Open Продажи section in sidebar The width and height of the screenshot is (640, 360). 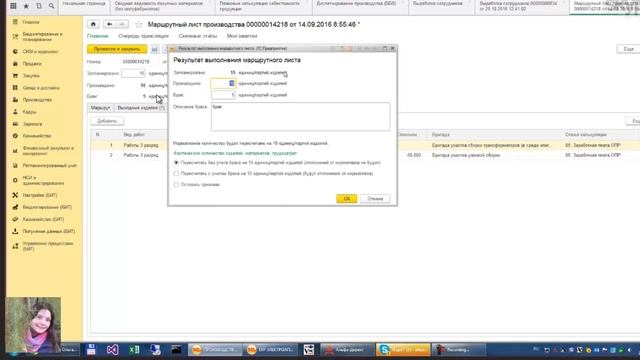click(32, 64)
